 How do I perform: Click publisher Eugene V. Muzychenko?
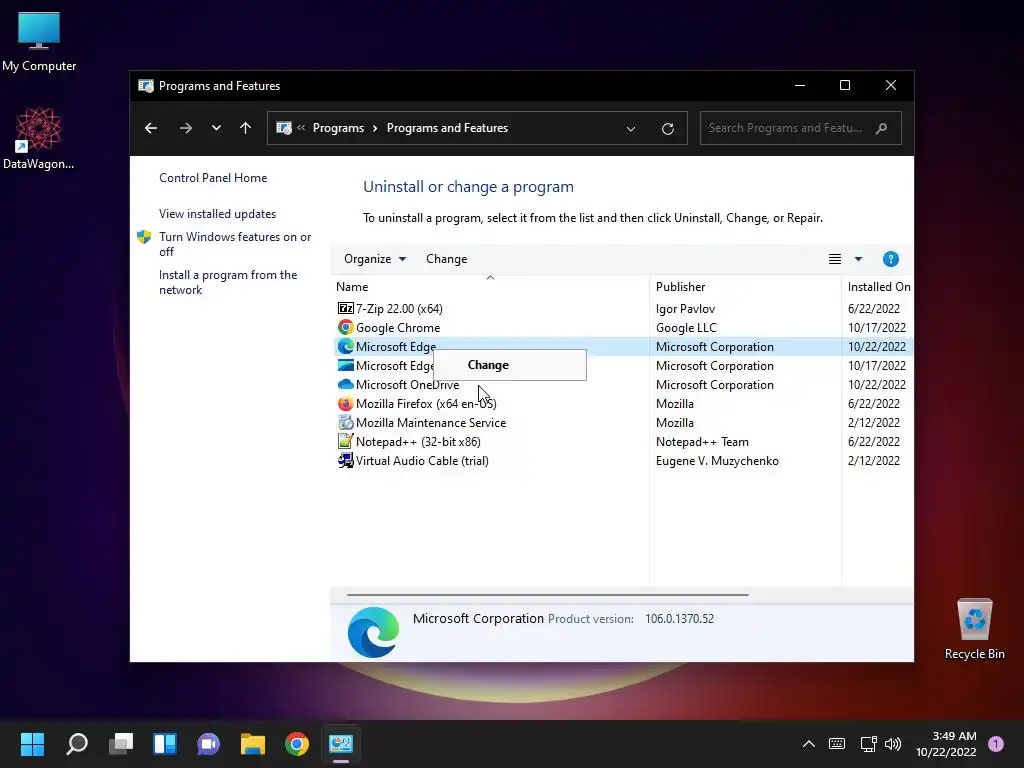[x=717, y=460]
